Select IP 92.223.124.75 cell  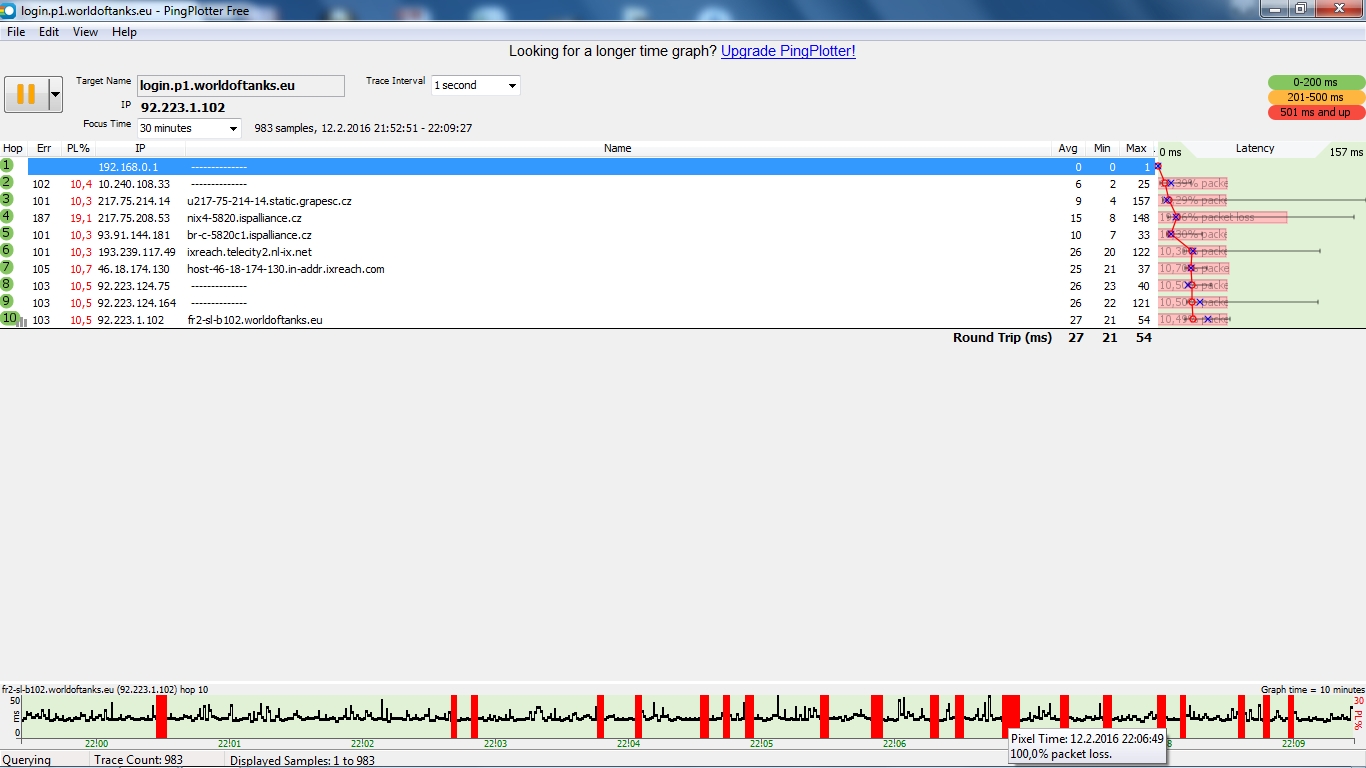point(134,286)
